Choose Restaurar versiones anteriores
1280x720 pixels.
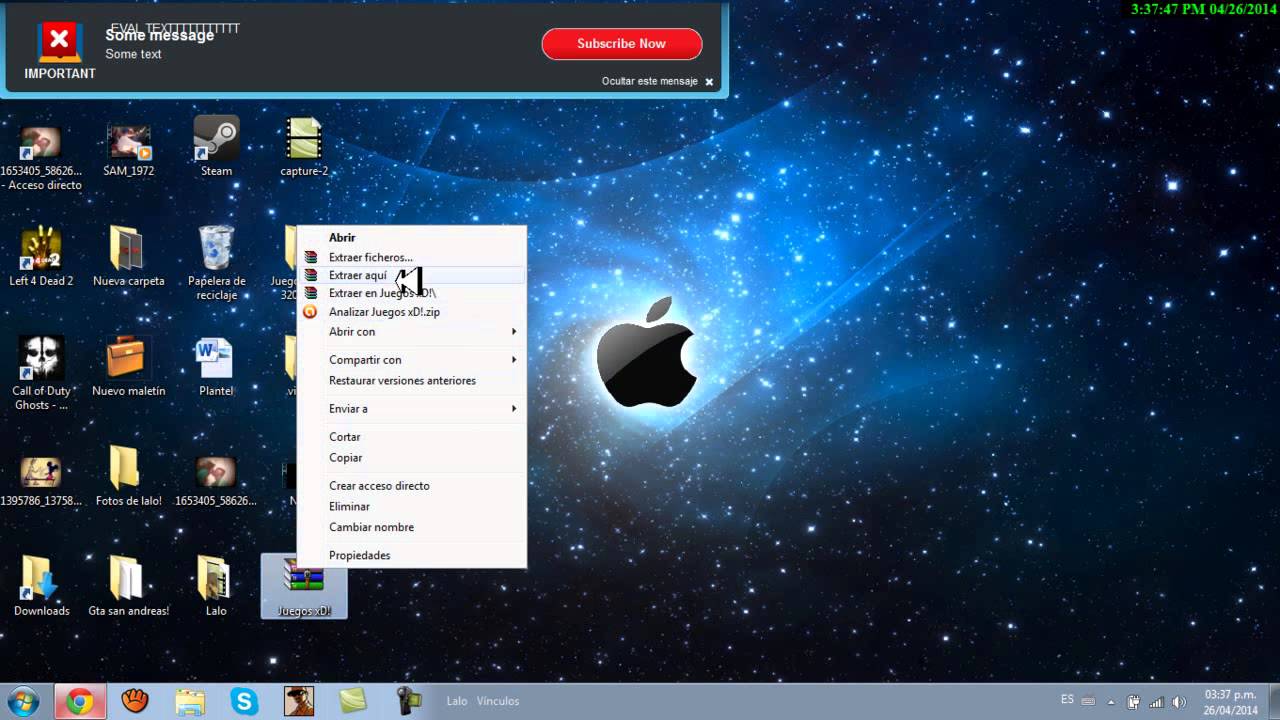(412, 381)
